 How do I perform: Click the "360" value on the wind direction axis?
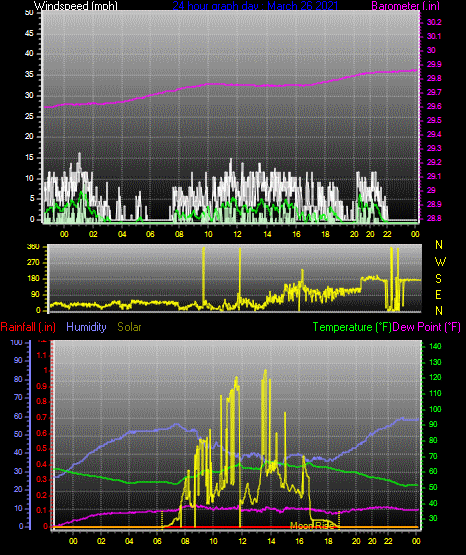[x=33, y=247]
